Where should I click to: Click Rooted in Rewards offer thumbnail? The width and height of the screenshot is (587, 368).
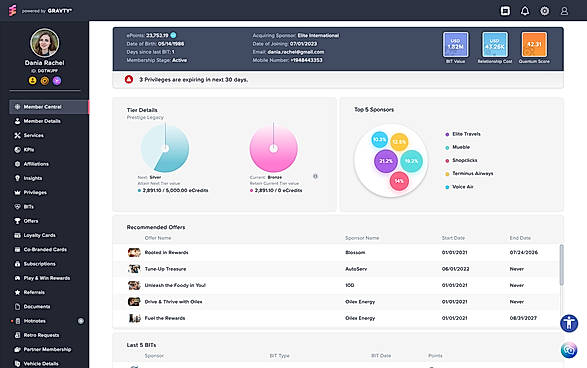[x=134, y=252]
